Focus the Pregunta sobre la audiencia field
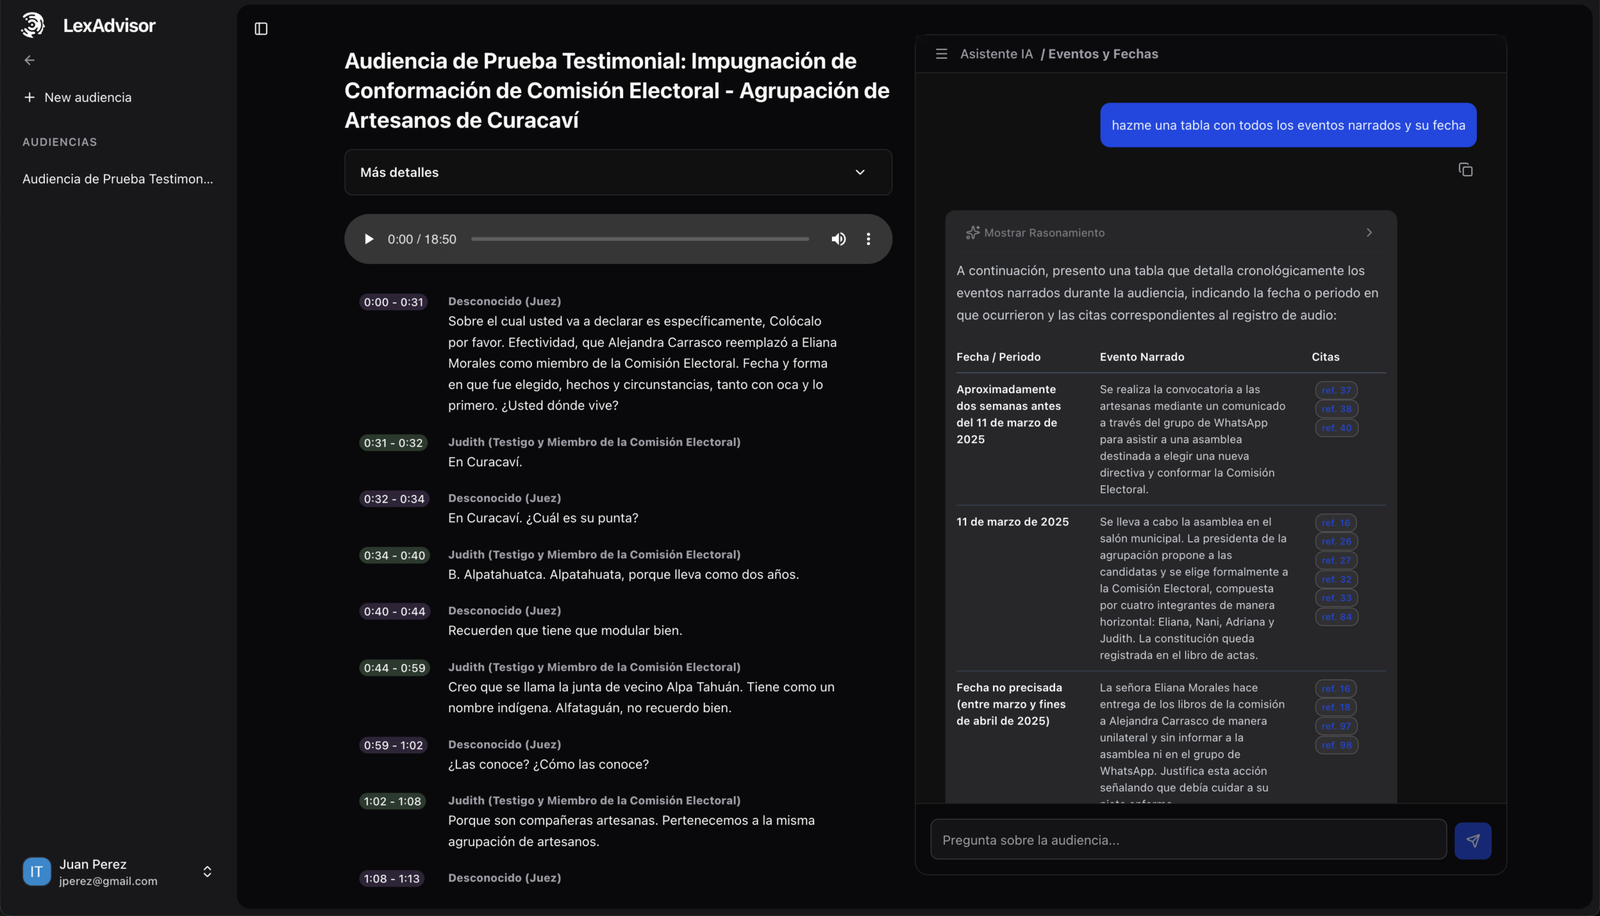This screenshot has width=1600, height=916. coord(1188,840)
